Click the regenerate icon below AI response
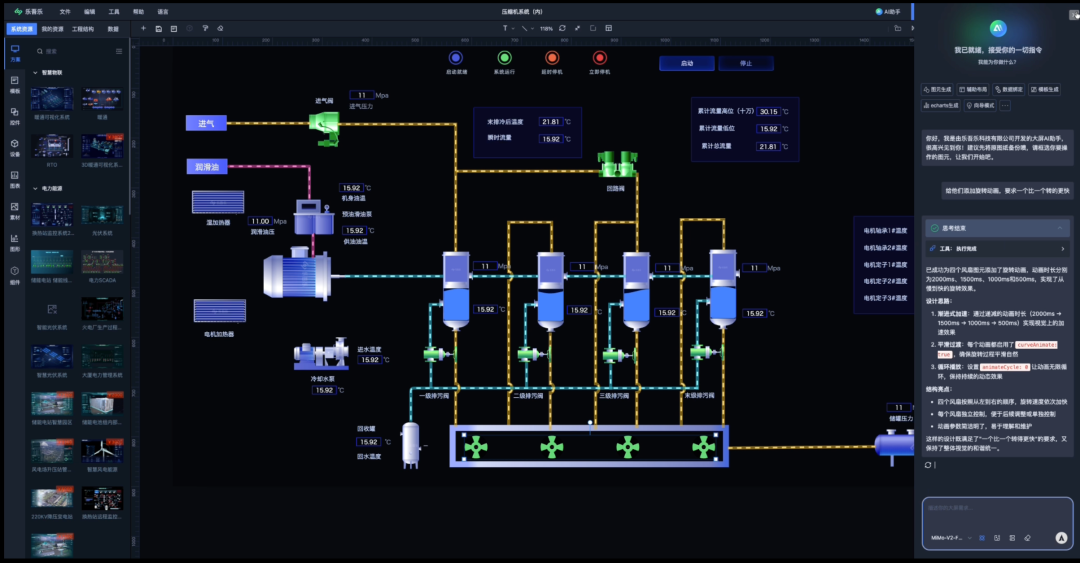Viewport: 1080px width, 563px height. 928,464
